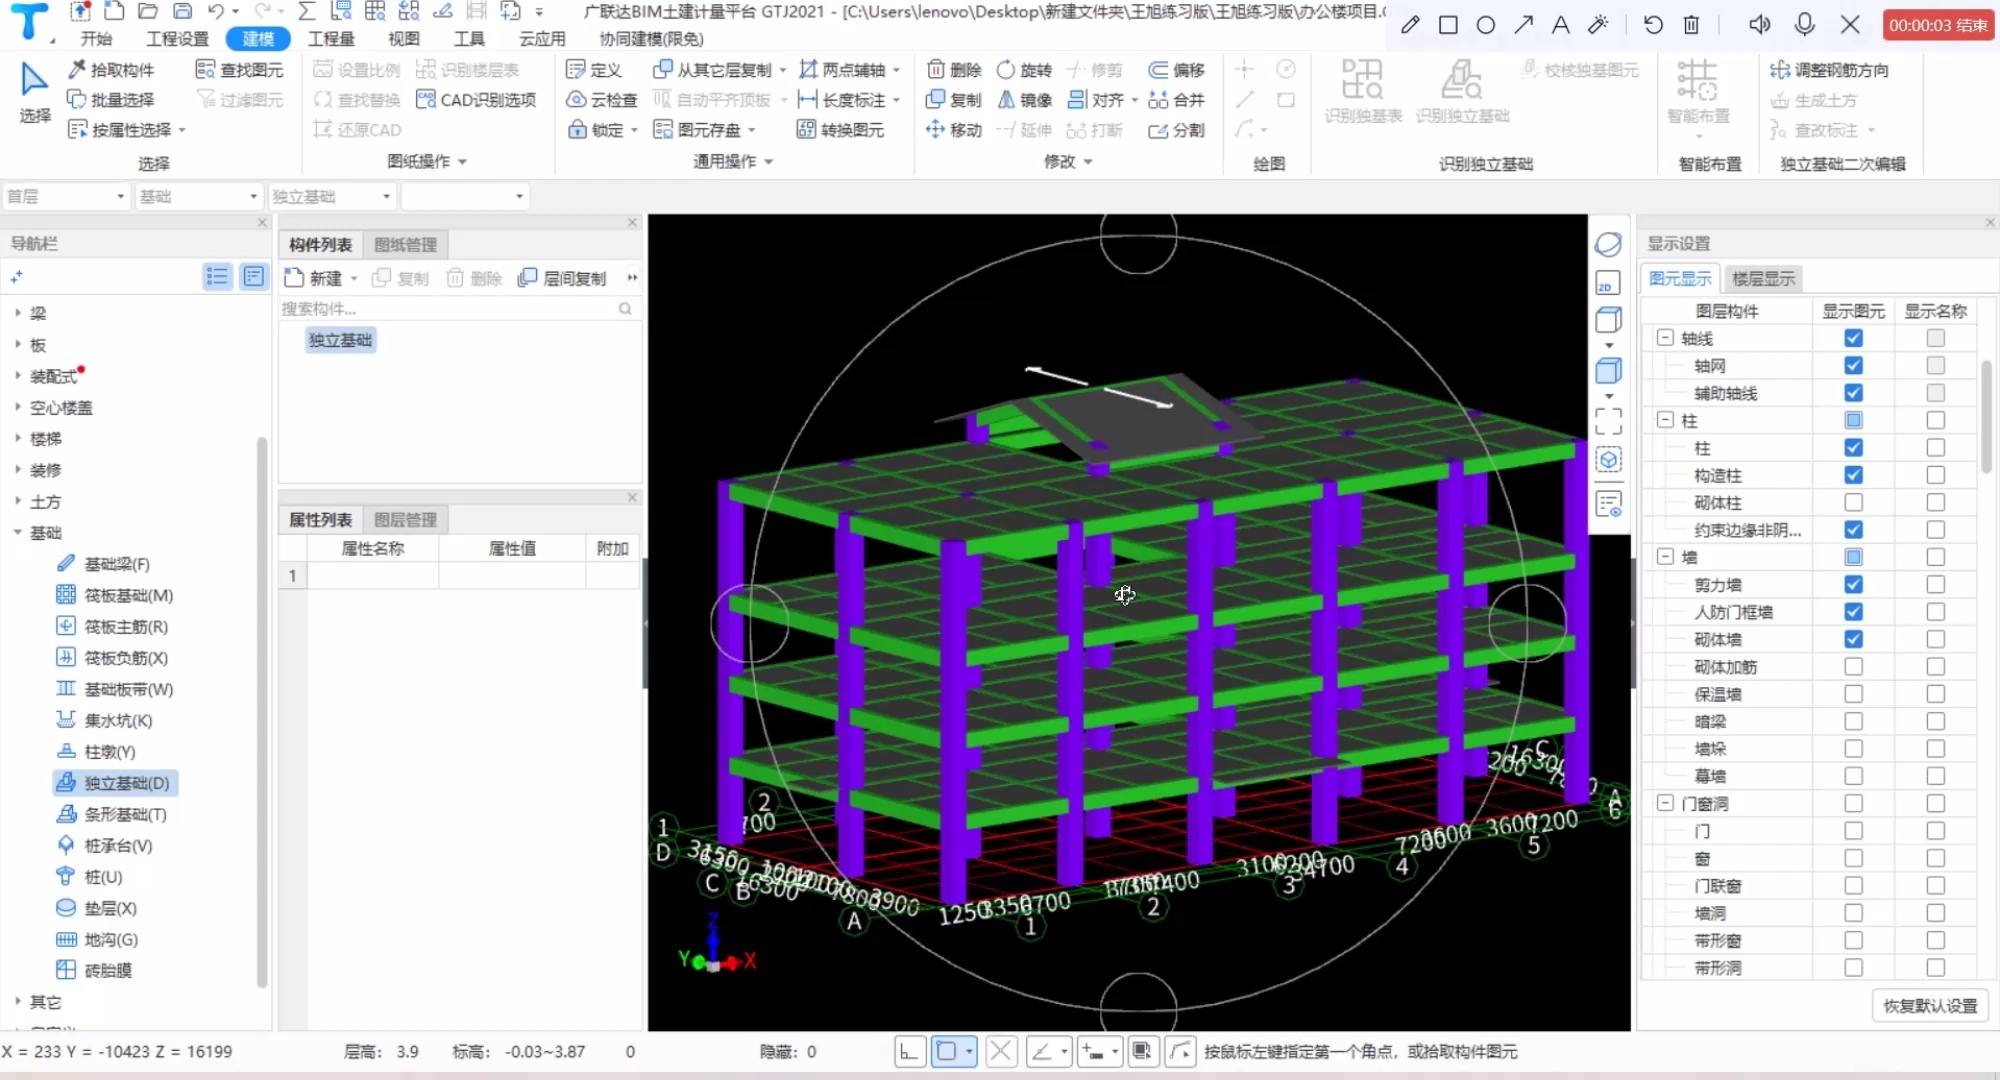The height and width of the screenshot is (1080, 2000).
Task: Click the microphone icon in recording toolbar
Action: click(1803, 25)
